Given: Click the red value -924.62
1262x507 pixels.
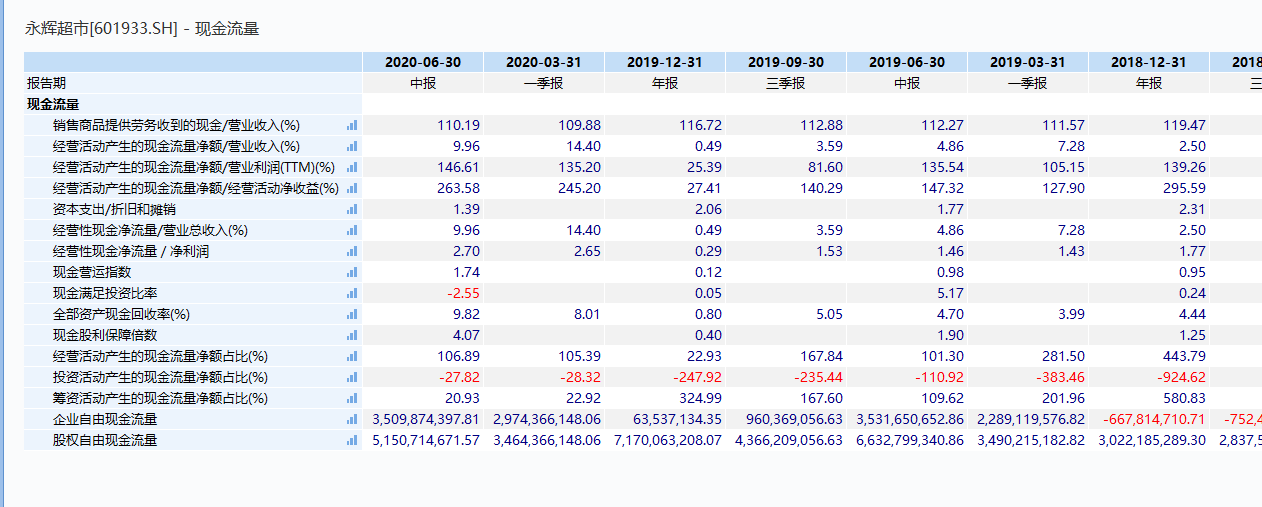Looking at the screenshot, I should point(1182,377).
